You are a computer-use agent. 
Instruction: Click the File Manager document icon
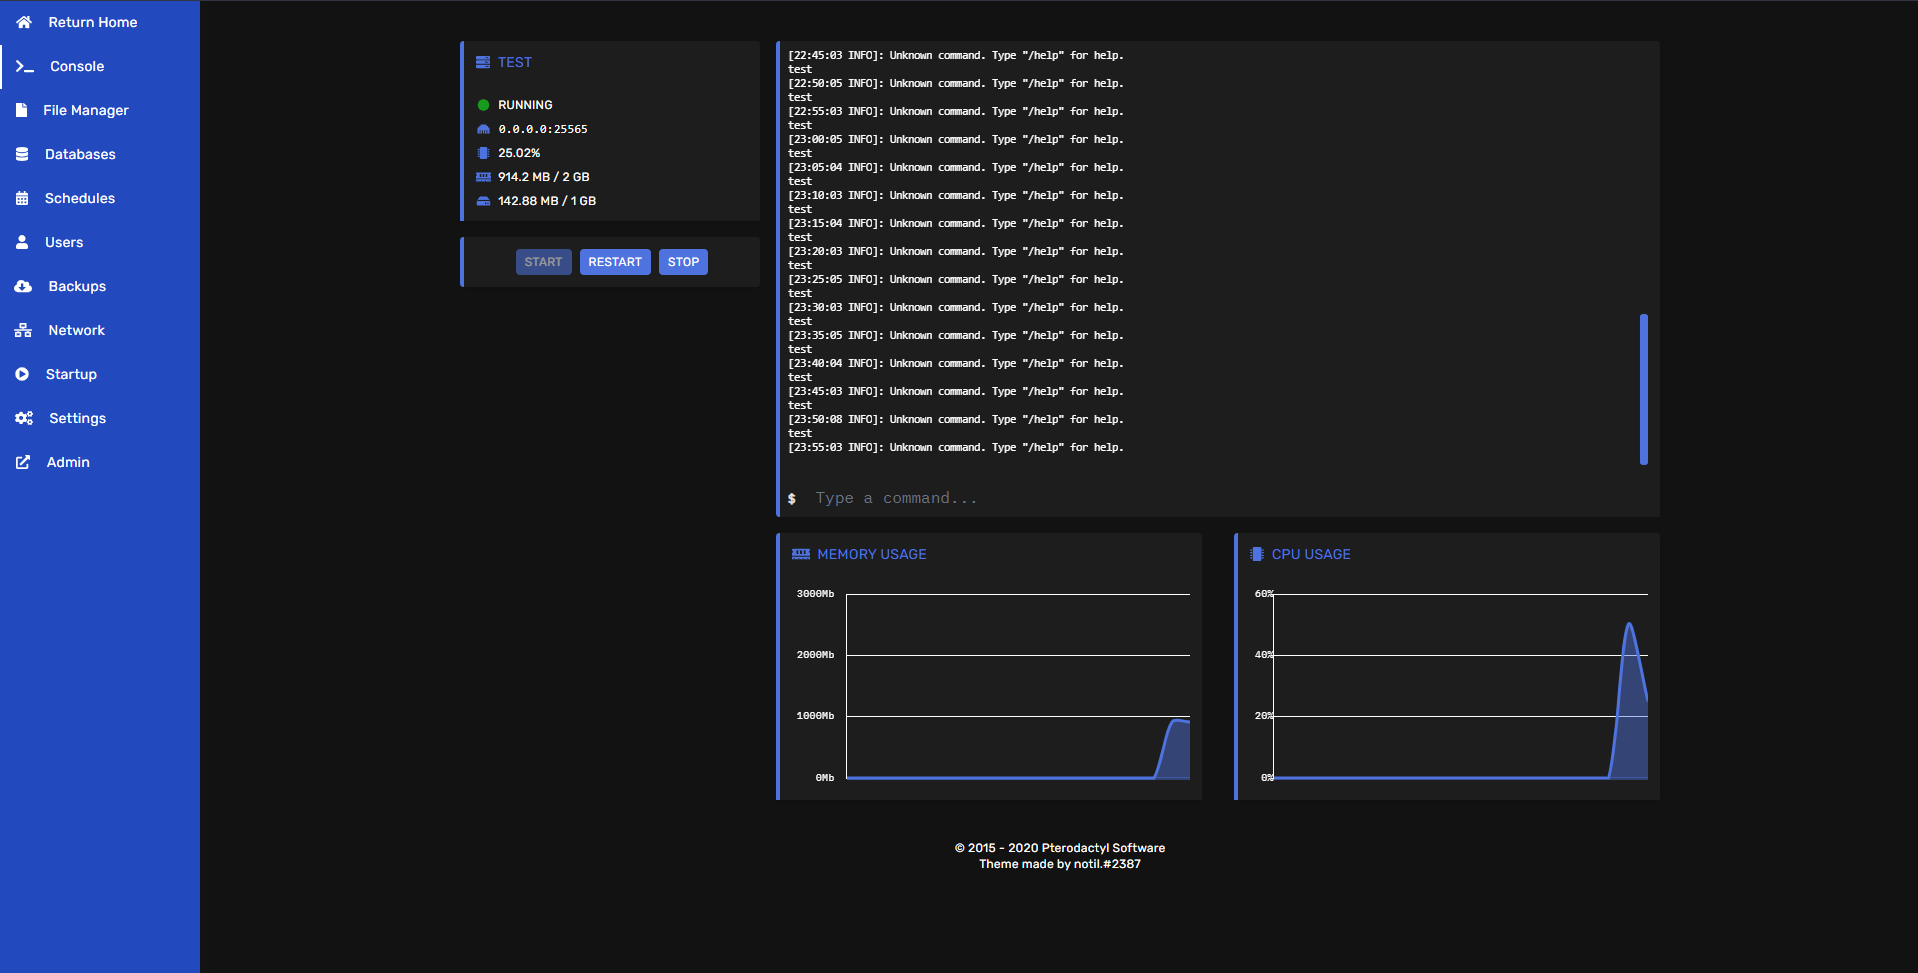(22, 110)
